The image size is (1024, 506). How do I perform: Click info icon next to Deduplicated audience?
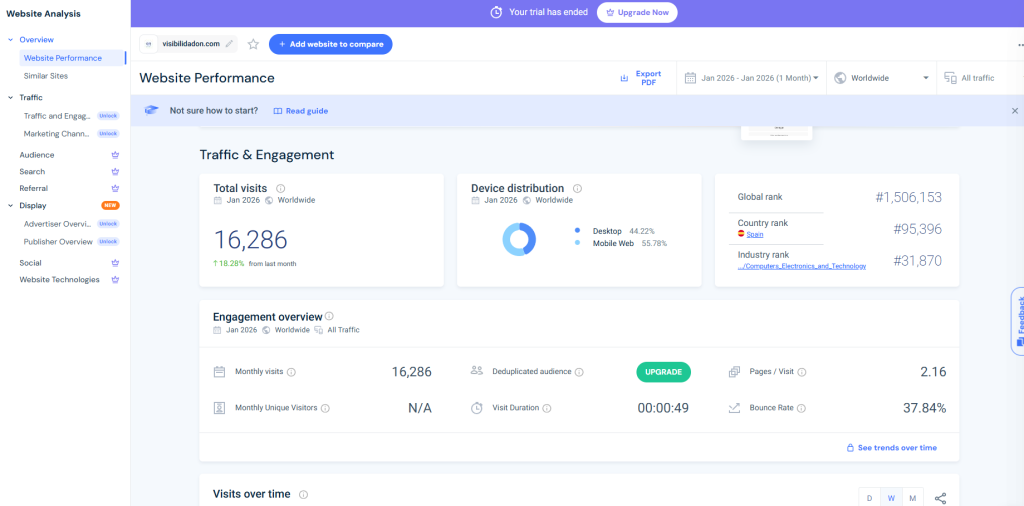579,372
